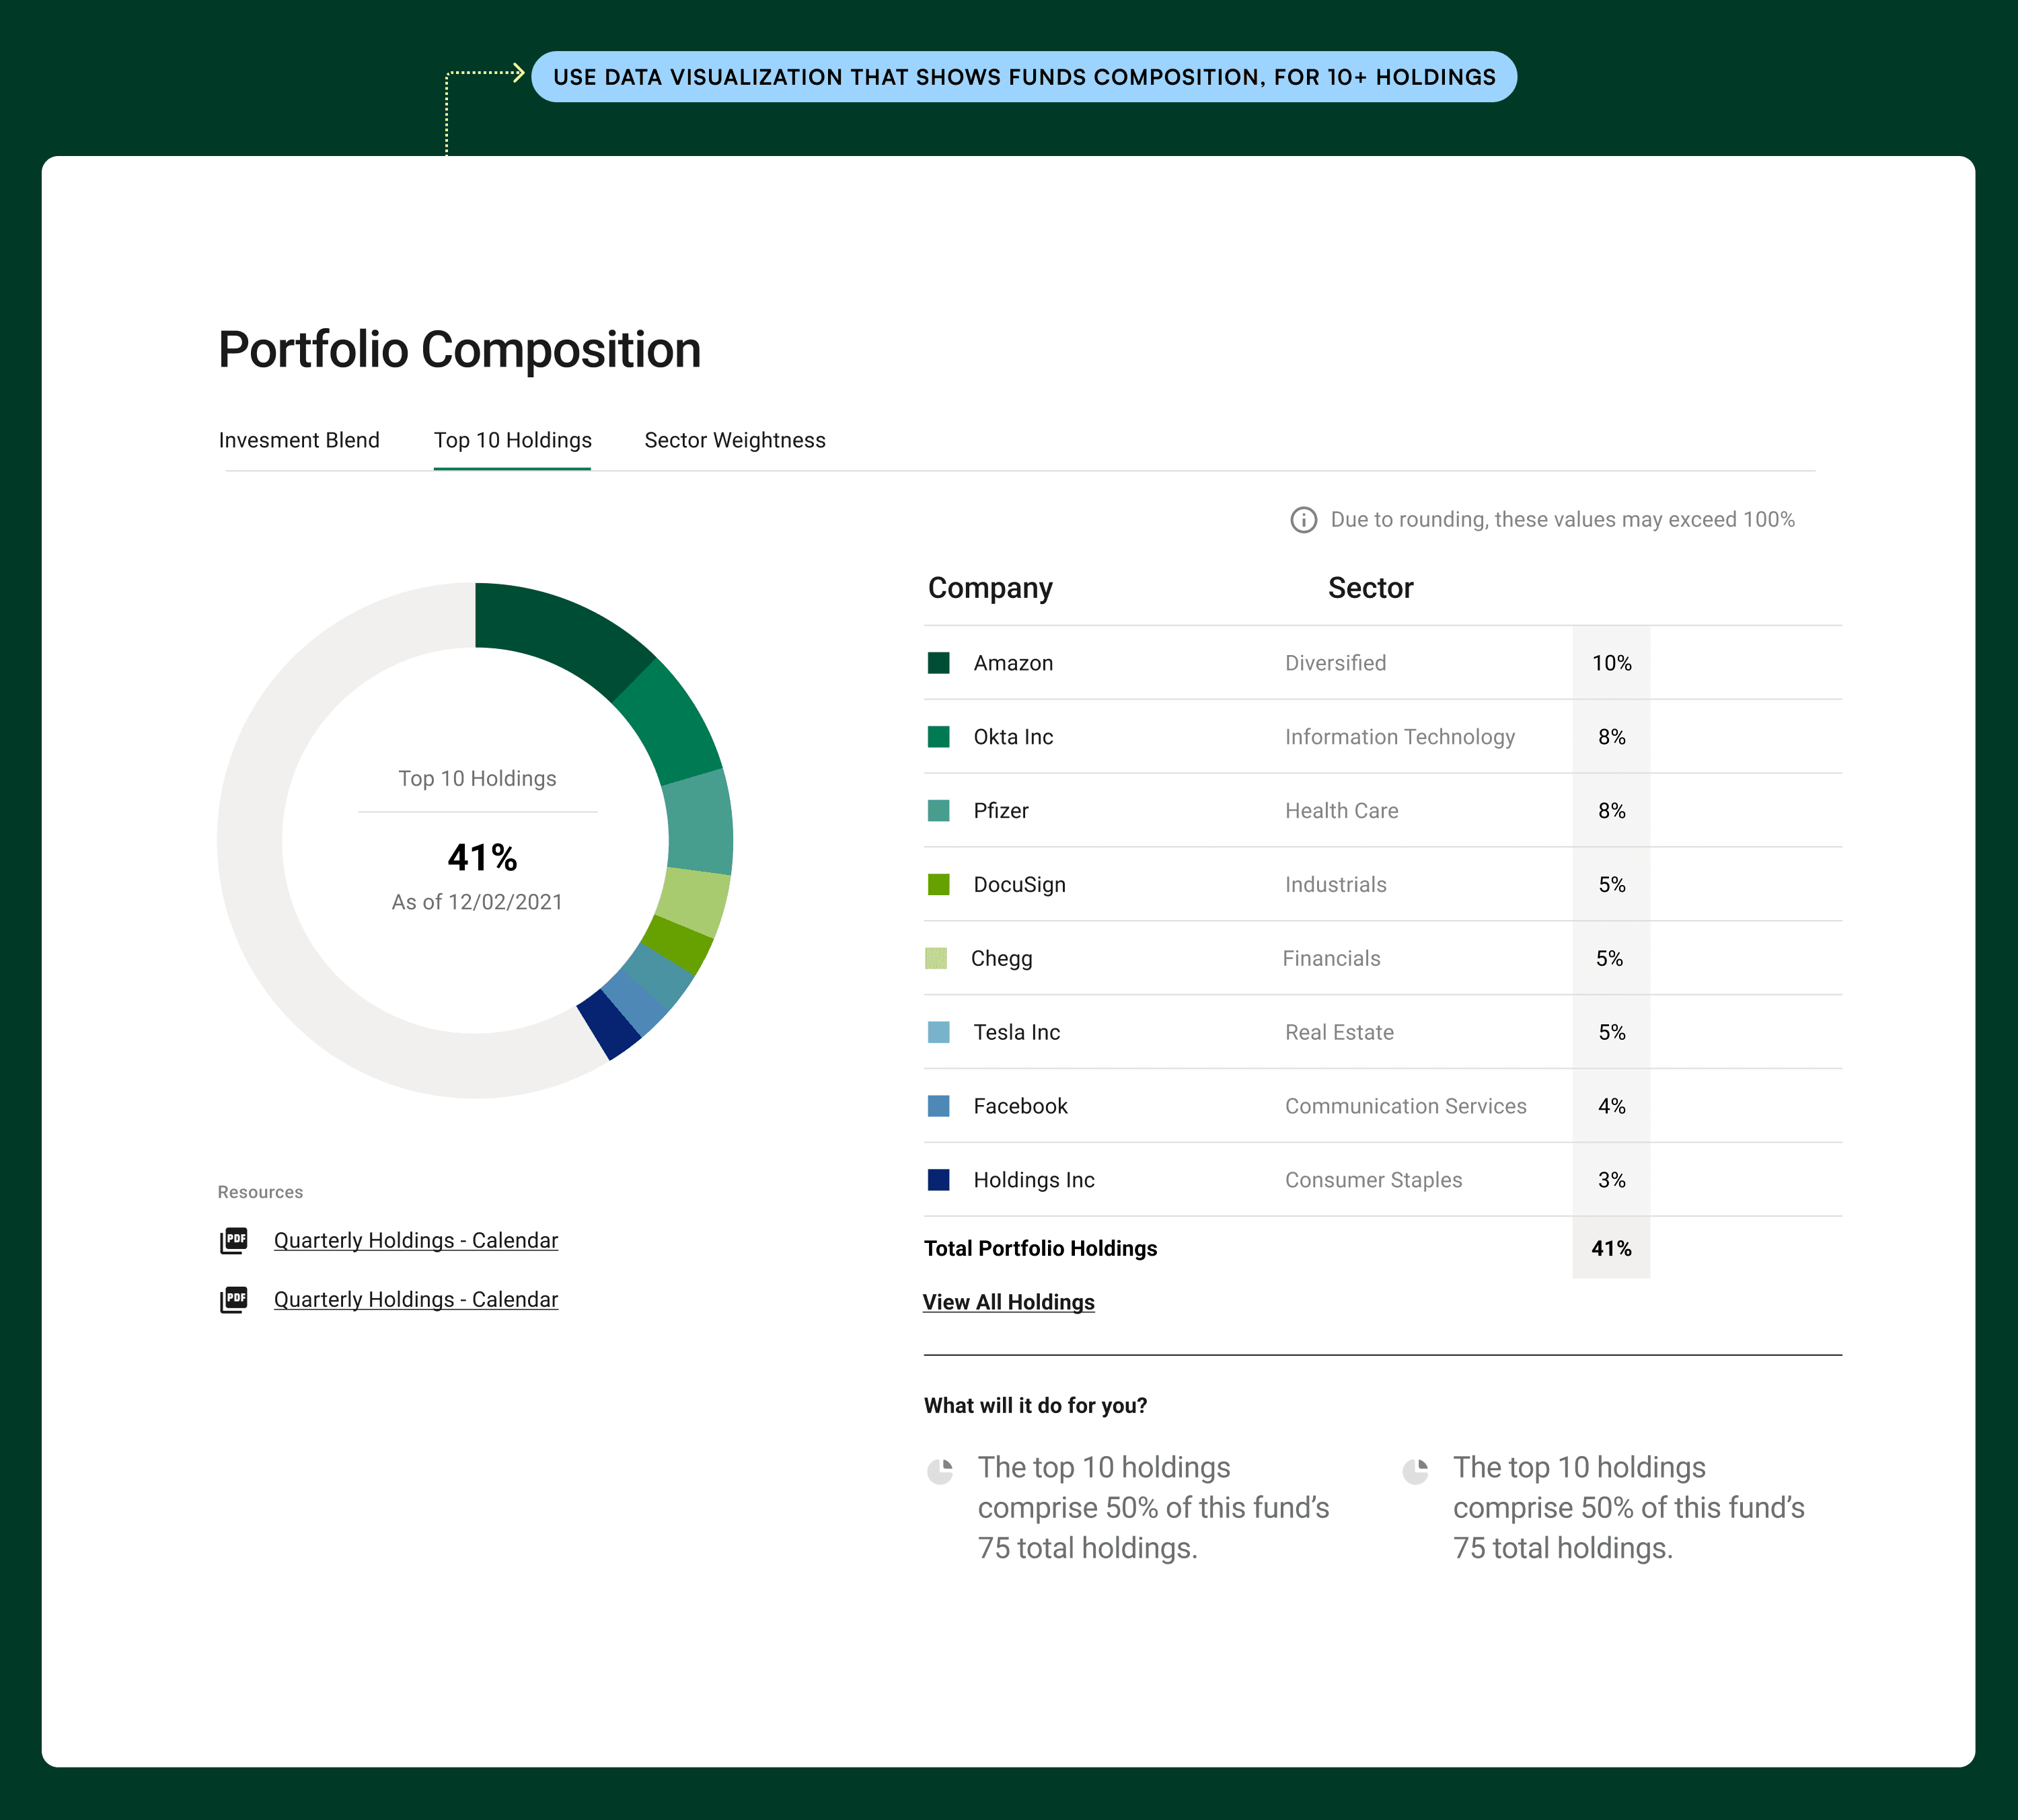
Task: Click the blue data visualization banner
Action: pyautogui.click(x=1023, y=77)
